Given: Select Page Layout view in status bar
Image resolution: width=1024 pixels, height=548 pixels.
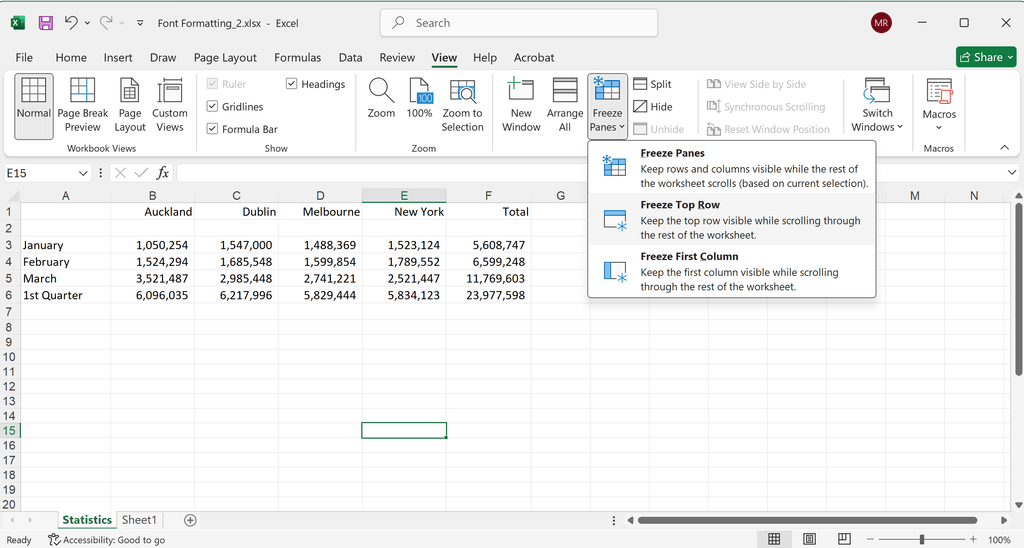Looking at the screenshot, I should [x=809, y=539].
